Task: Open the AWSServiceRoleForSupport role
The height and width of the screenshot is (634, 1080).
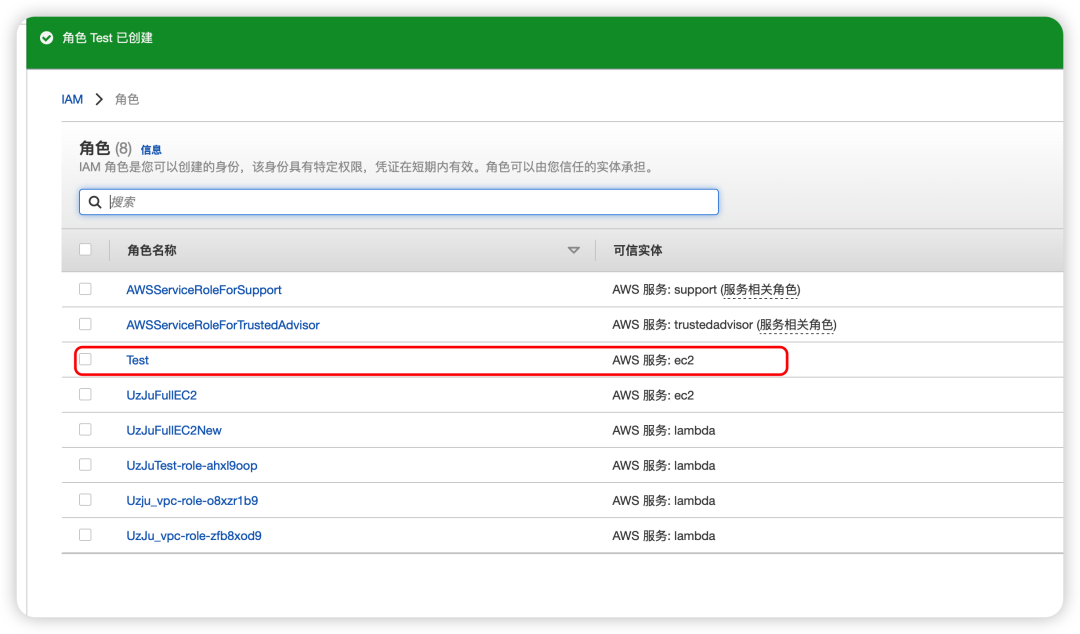Action: (204, 290)
